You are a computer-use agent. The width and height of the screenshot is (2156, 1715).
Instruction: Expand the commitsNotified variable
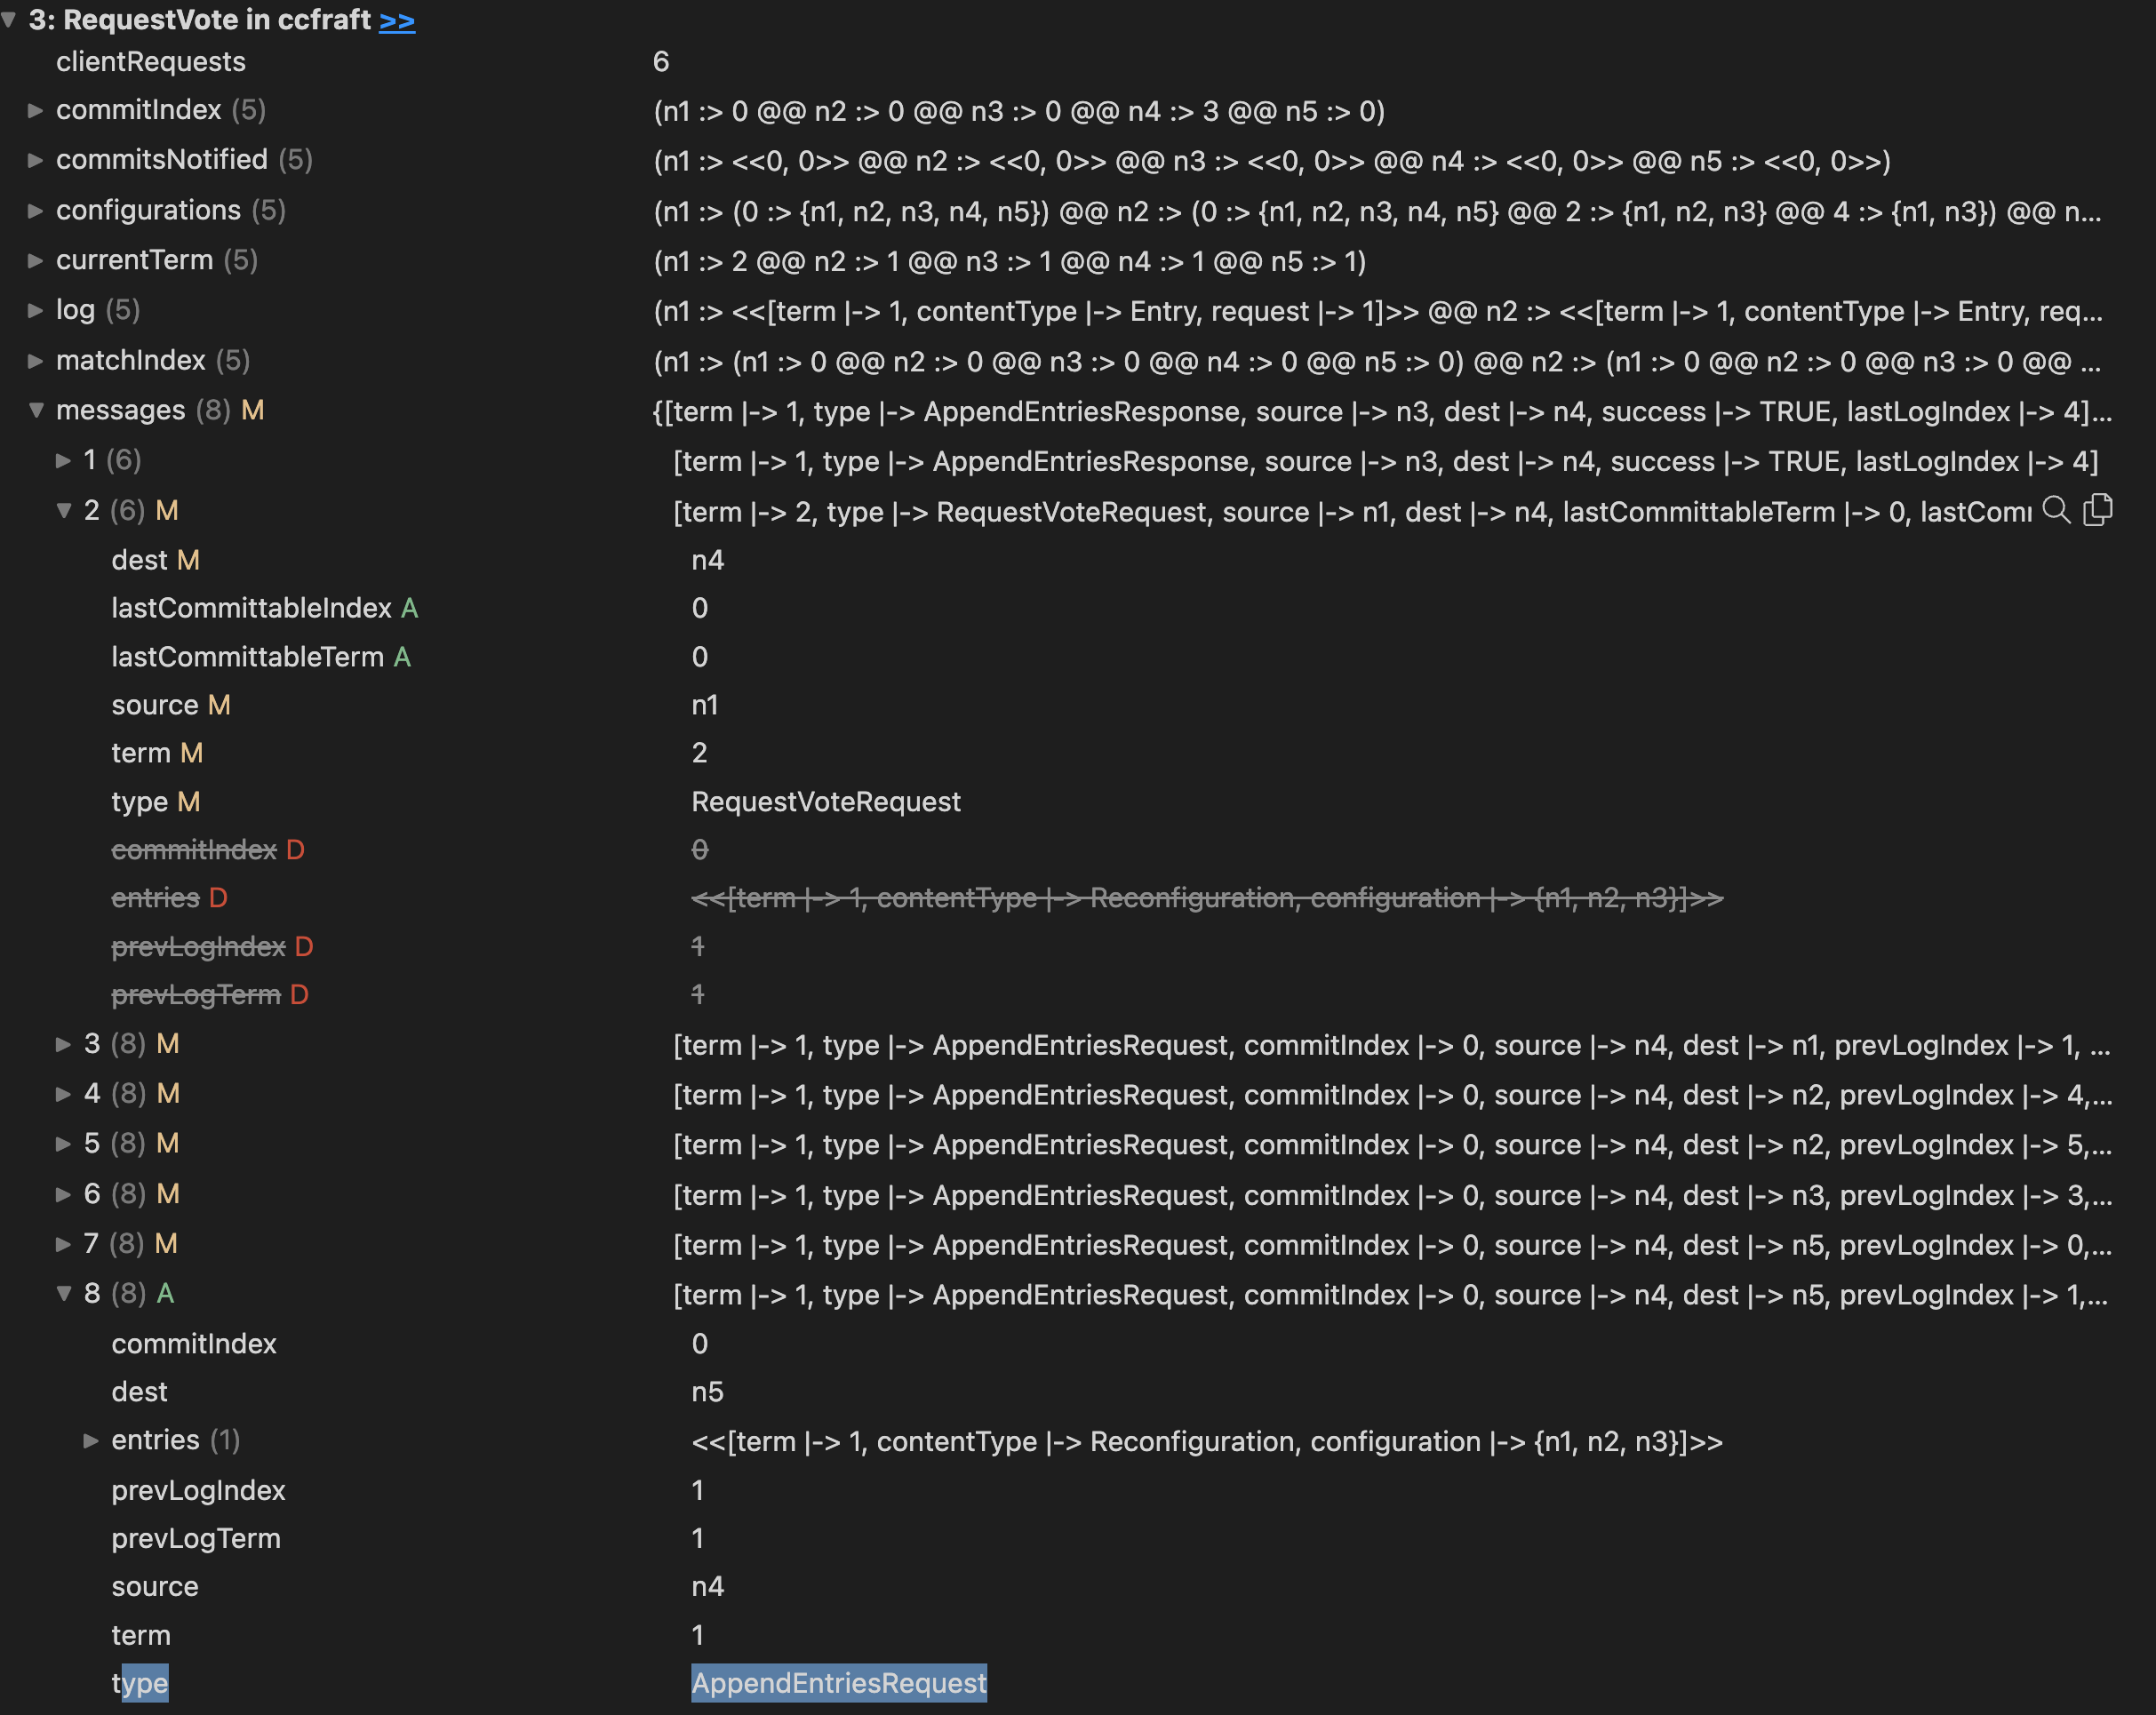pyautogui.click(x=36, y=160)
